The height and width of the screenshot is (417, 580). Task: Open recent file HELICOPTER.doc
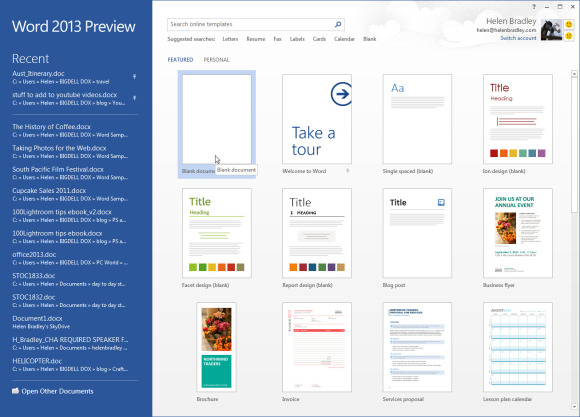(70, 364)
